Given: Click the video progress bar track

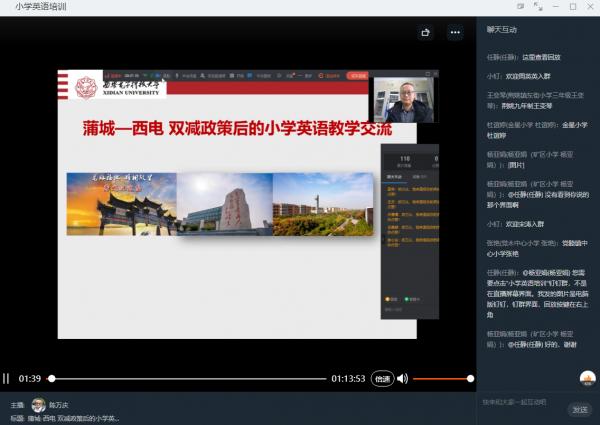Looking at the screenshot, I should (190, 379).
